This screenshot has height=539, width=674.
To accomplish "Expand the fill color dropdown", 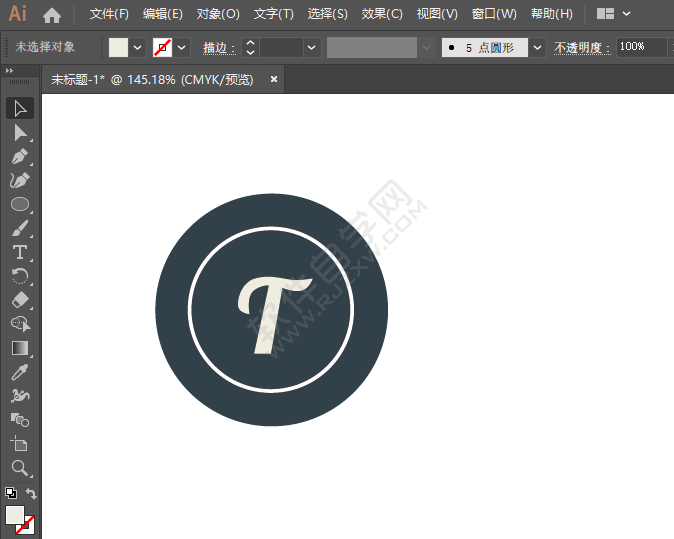I will (x=137, y=47).
